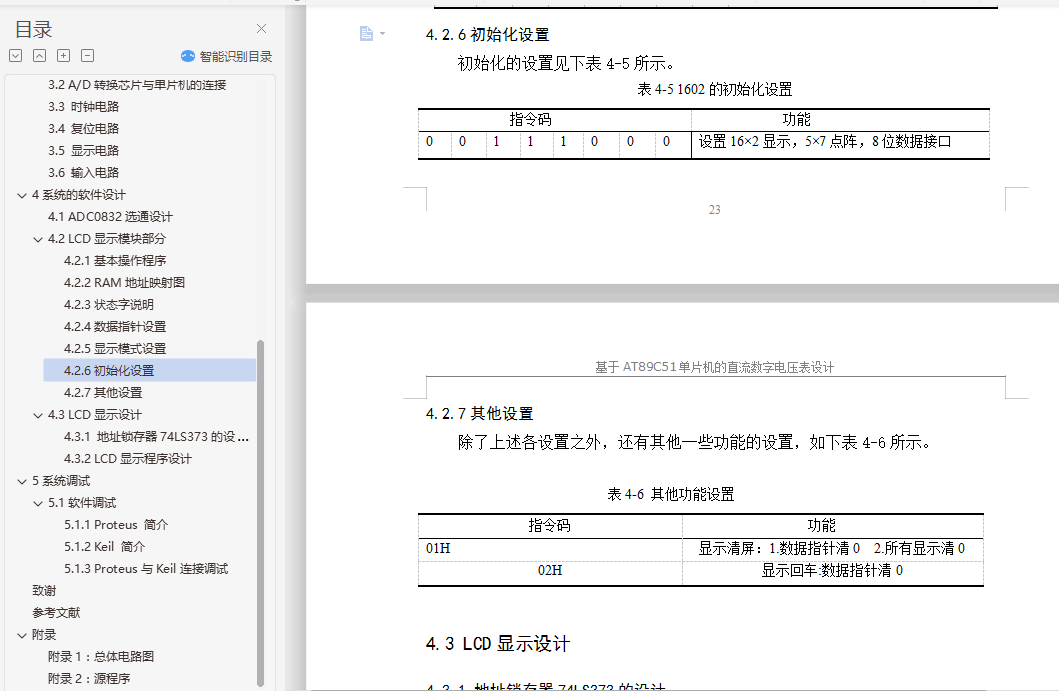Go to 4.3.1 地址锁存器 74LS373 entry
The width and height of the screenshot is (1059, 691).
[157, 437]
